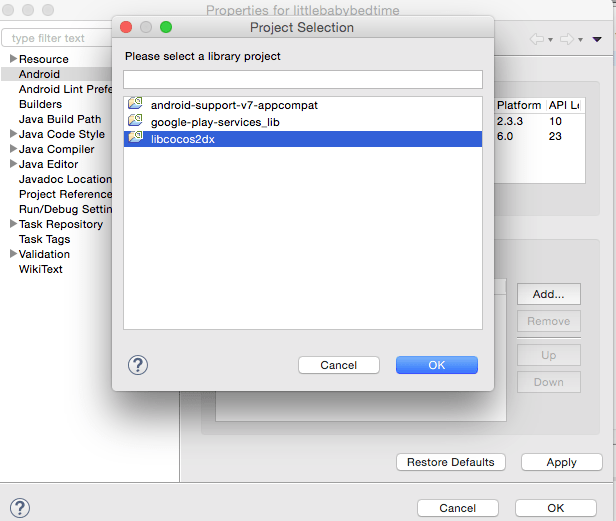
Task: Cancel the Project Selection dialog
Action: 339,365
